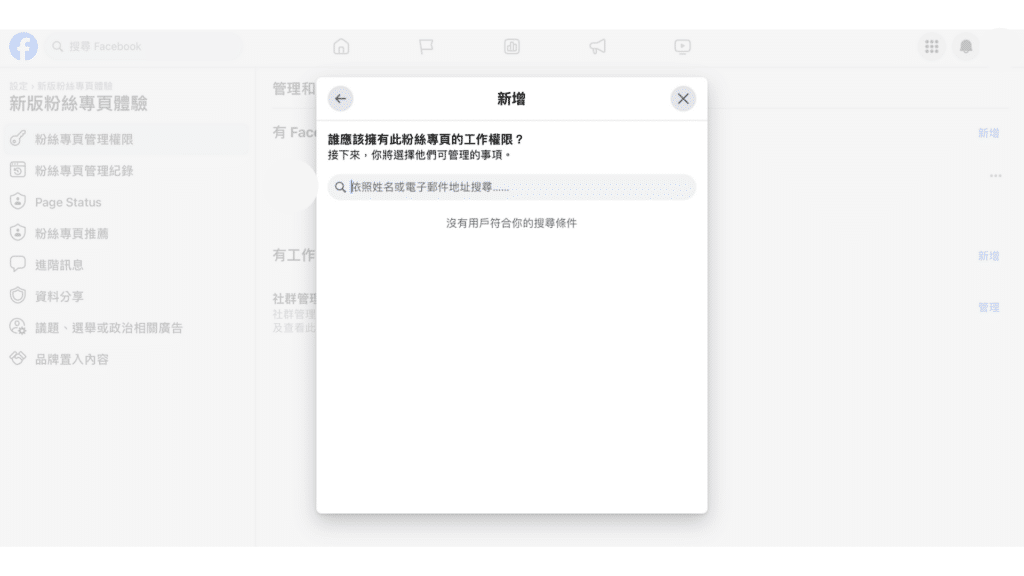Image resolution: width=1024 pixels, height=576 pixels.
Task: Click the 搜尋 Facebook search box
Action: (145, 46)
